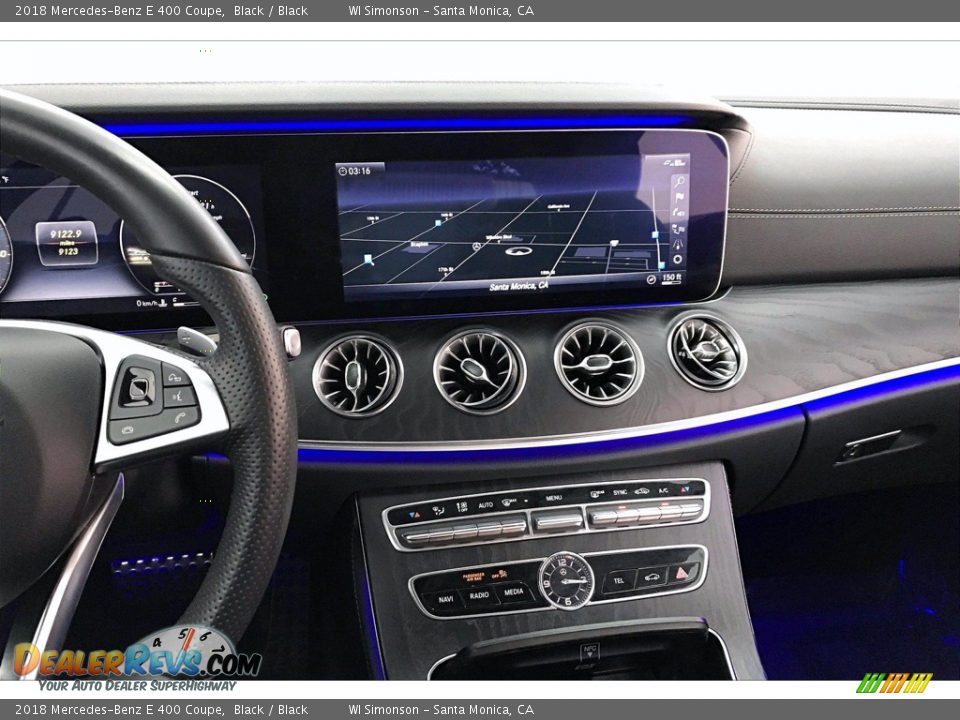Image resolution: width=960 pixels, height=720 pixels.
Task: Toggle the fan OFF switch
Action: click(465, 533)
